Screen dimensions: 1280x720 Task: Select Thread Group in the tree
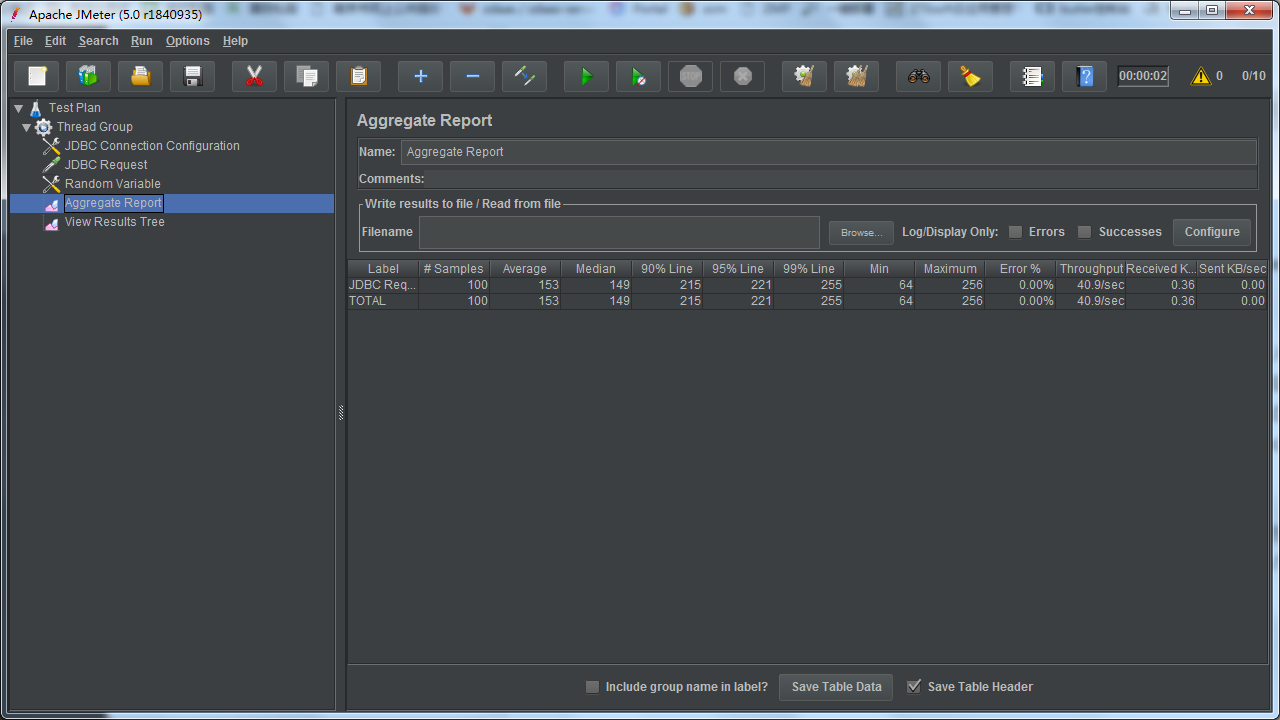click(x=95, y=127)
